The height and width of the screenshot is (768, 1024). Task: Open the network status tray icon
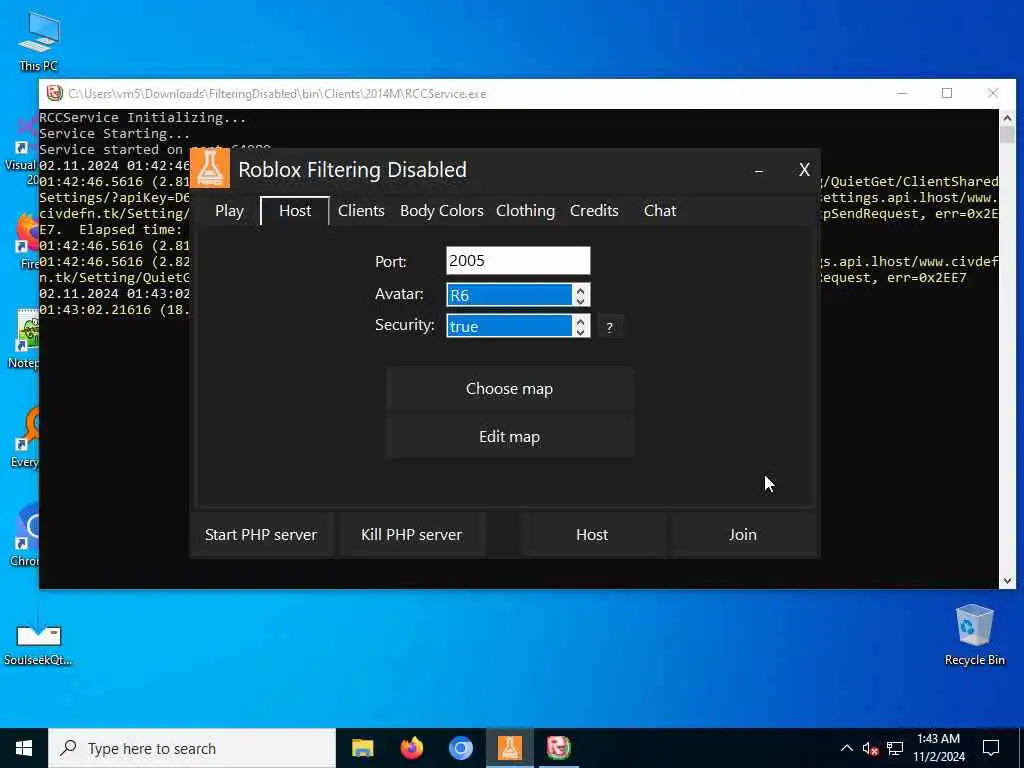[x=895, y=748]
